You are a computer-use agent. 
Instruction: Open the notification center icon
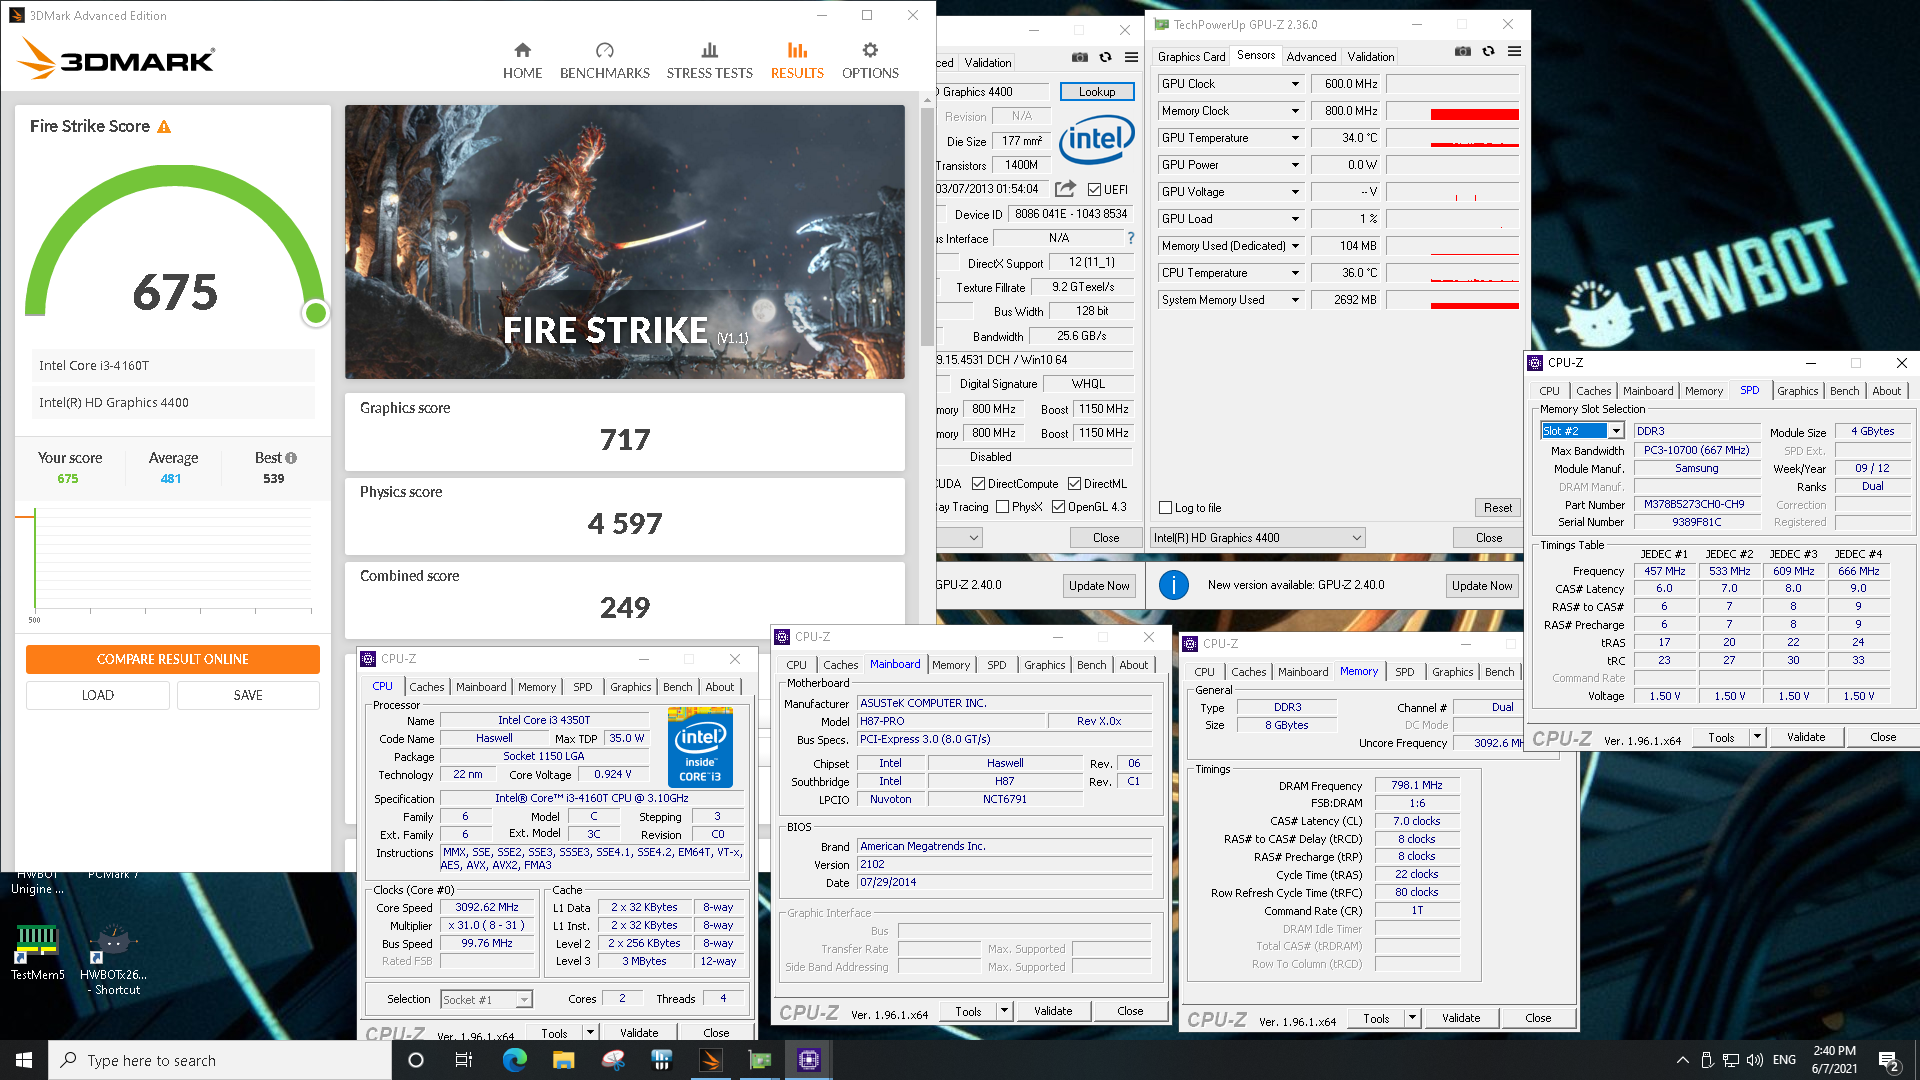click(1888, 1060)
